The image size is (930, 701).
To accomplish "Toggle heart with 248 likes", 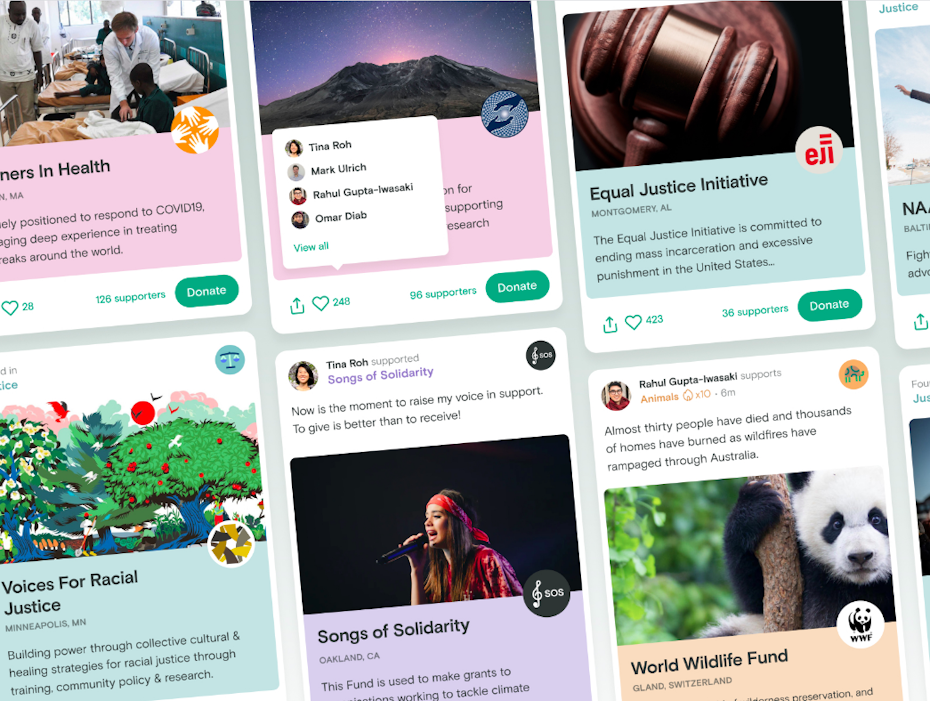I will (x=320, y=303).
